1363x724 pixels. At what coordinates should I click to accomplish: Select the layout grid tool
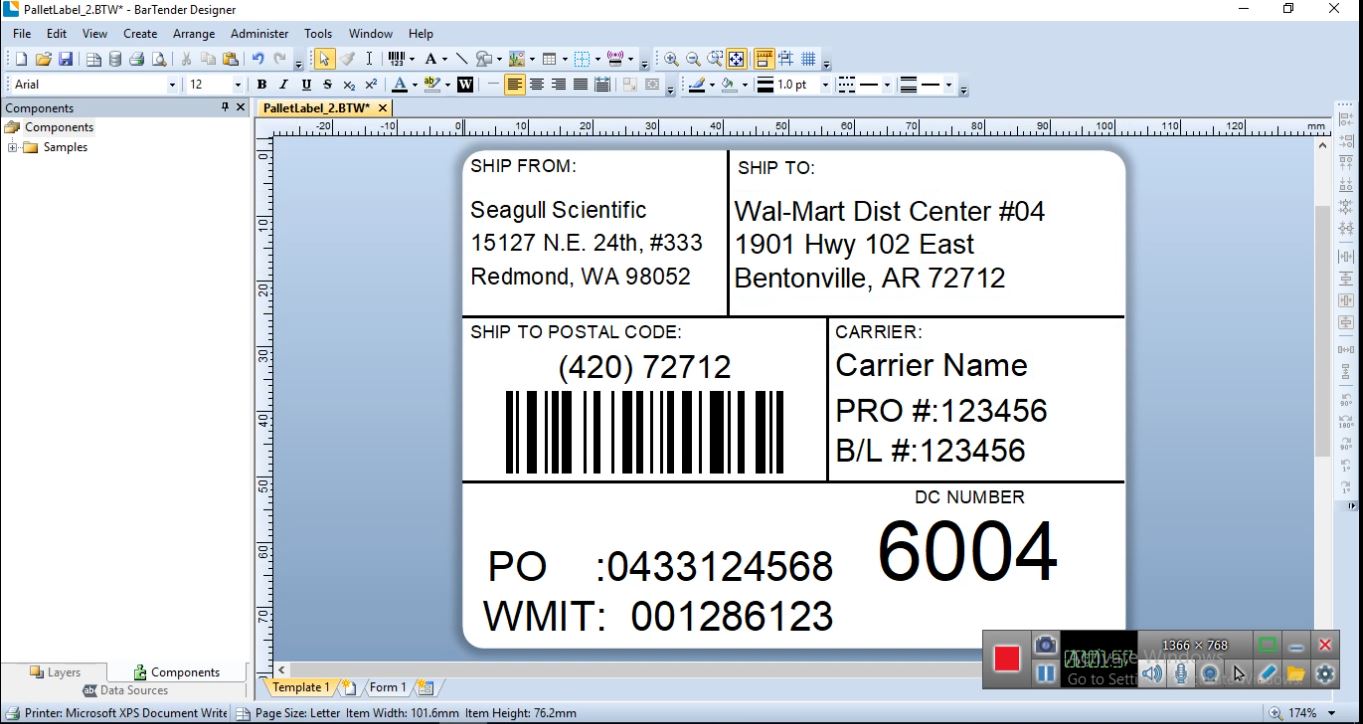pos(581,59)
